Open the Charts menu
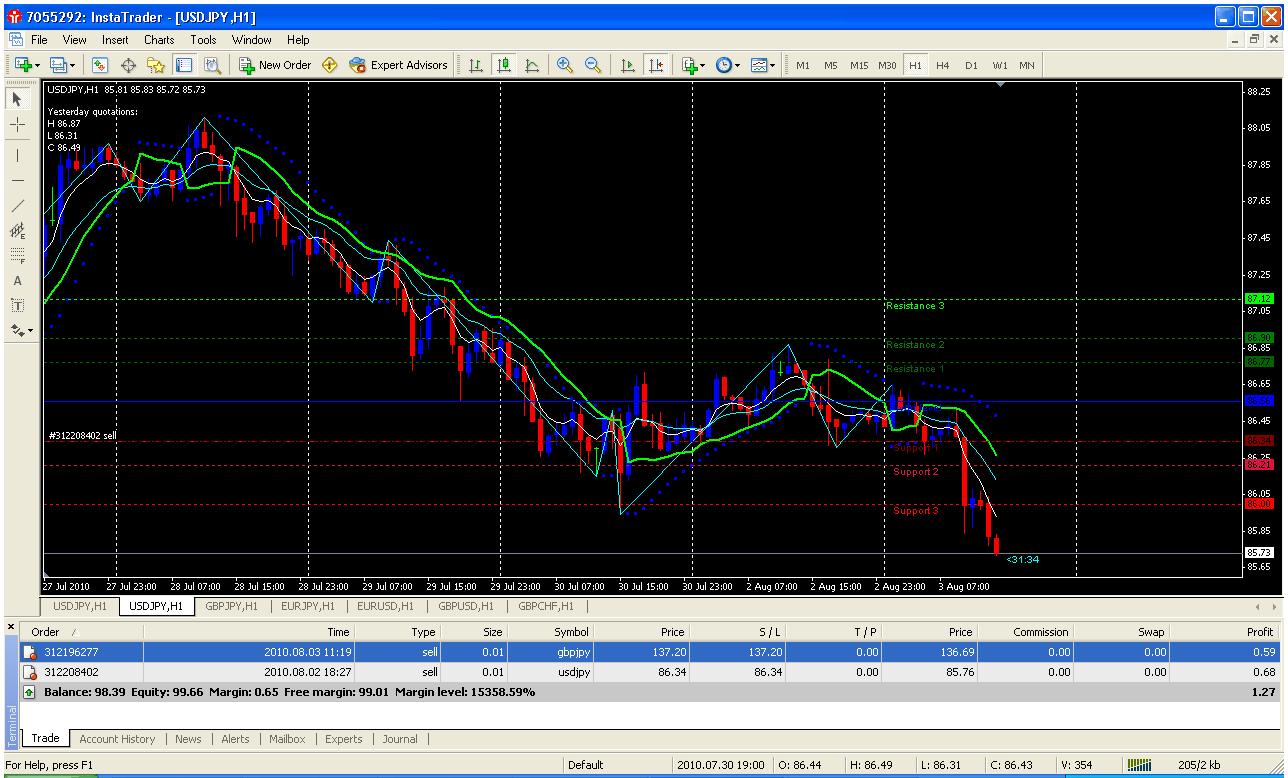Image resolution: width=1288 pixels, height=778 pixels. [159, 40]
